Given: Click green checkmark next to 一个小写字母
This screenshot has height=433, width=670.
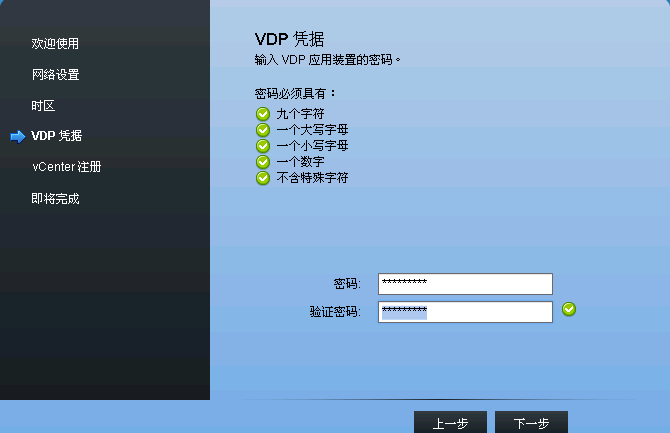Looking at the screenshot, I should coord(263,146).
